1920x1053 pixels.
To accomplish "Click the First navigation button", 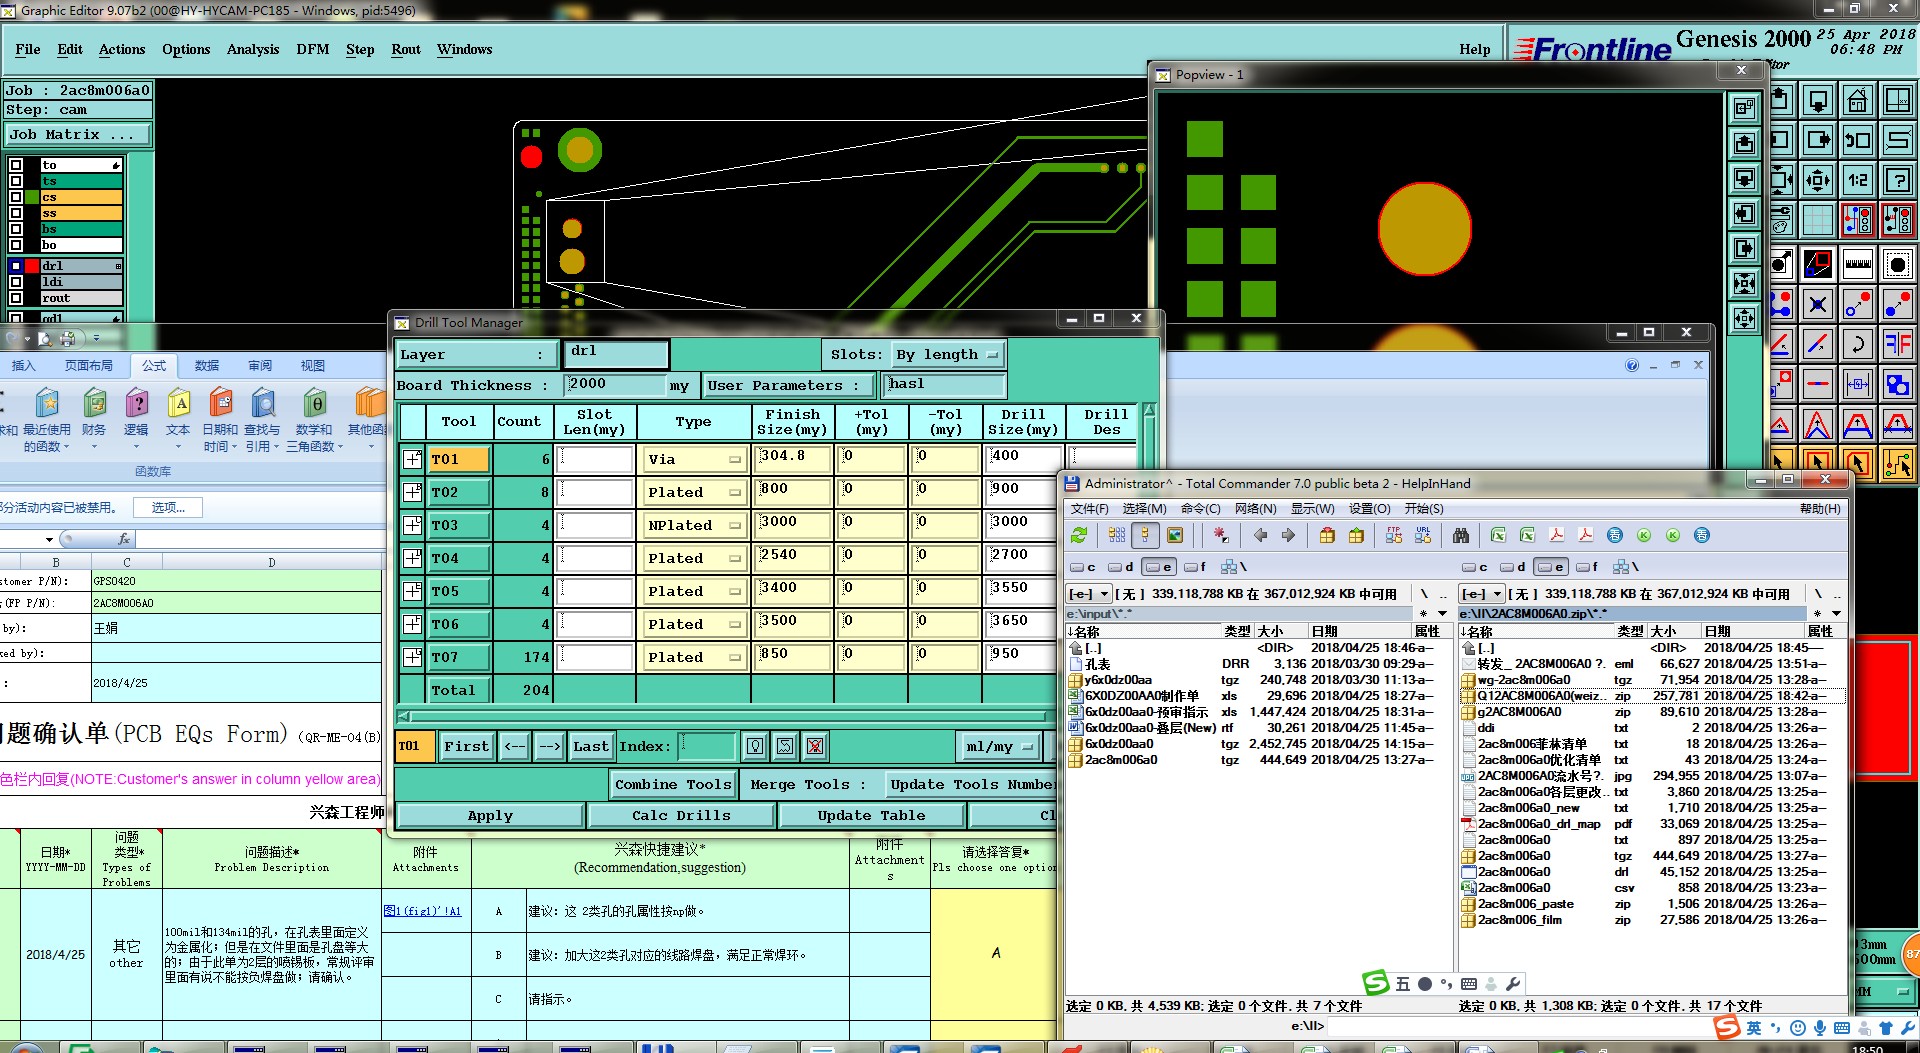I will tap(466, 747).
